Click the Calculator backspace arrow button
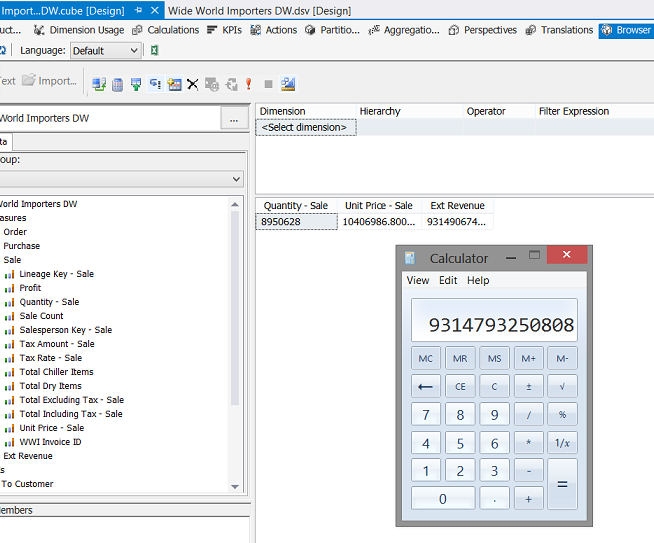The image size is (654, 543). [426, 386]
